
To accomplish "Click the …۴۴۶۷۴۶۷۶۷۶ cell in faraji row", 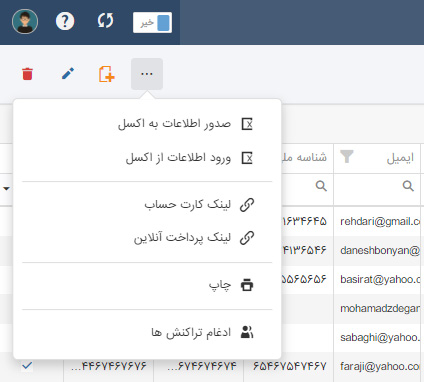I will coord(109,367).
